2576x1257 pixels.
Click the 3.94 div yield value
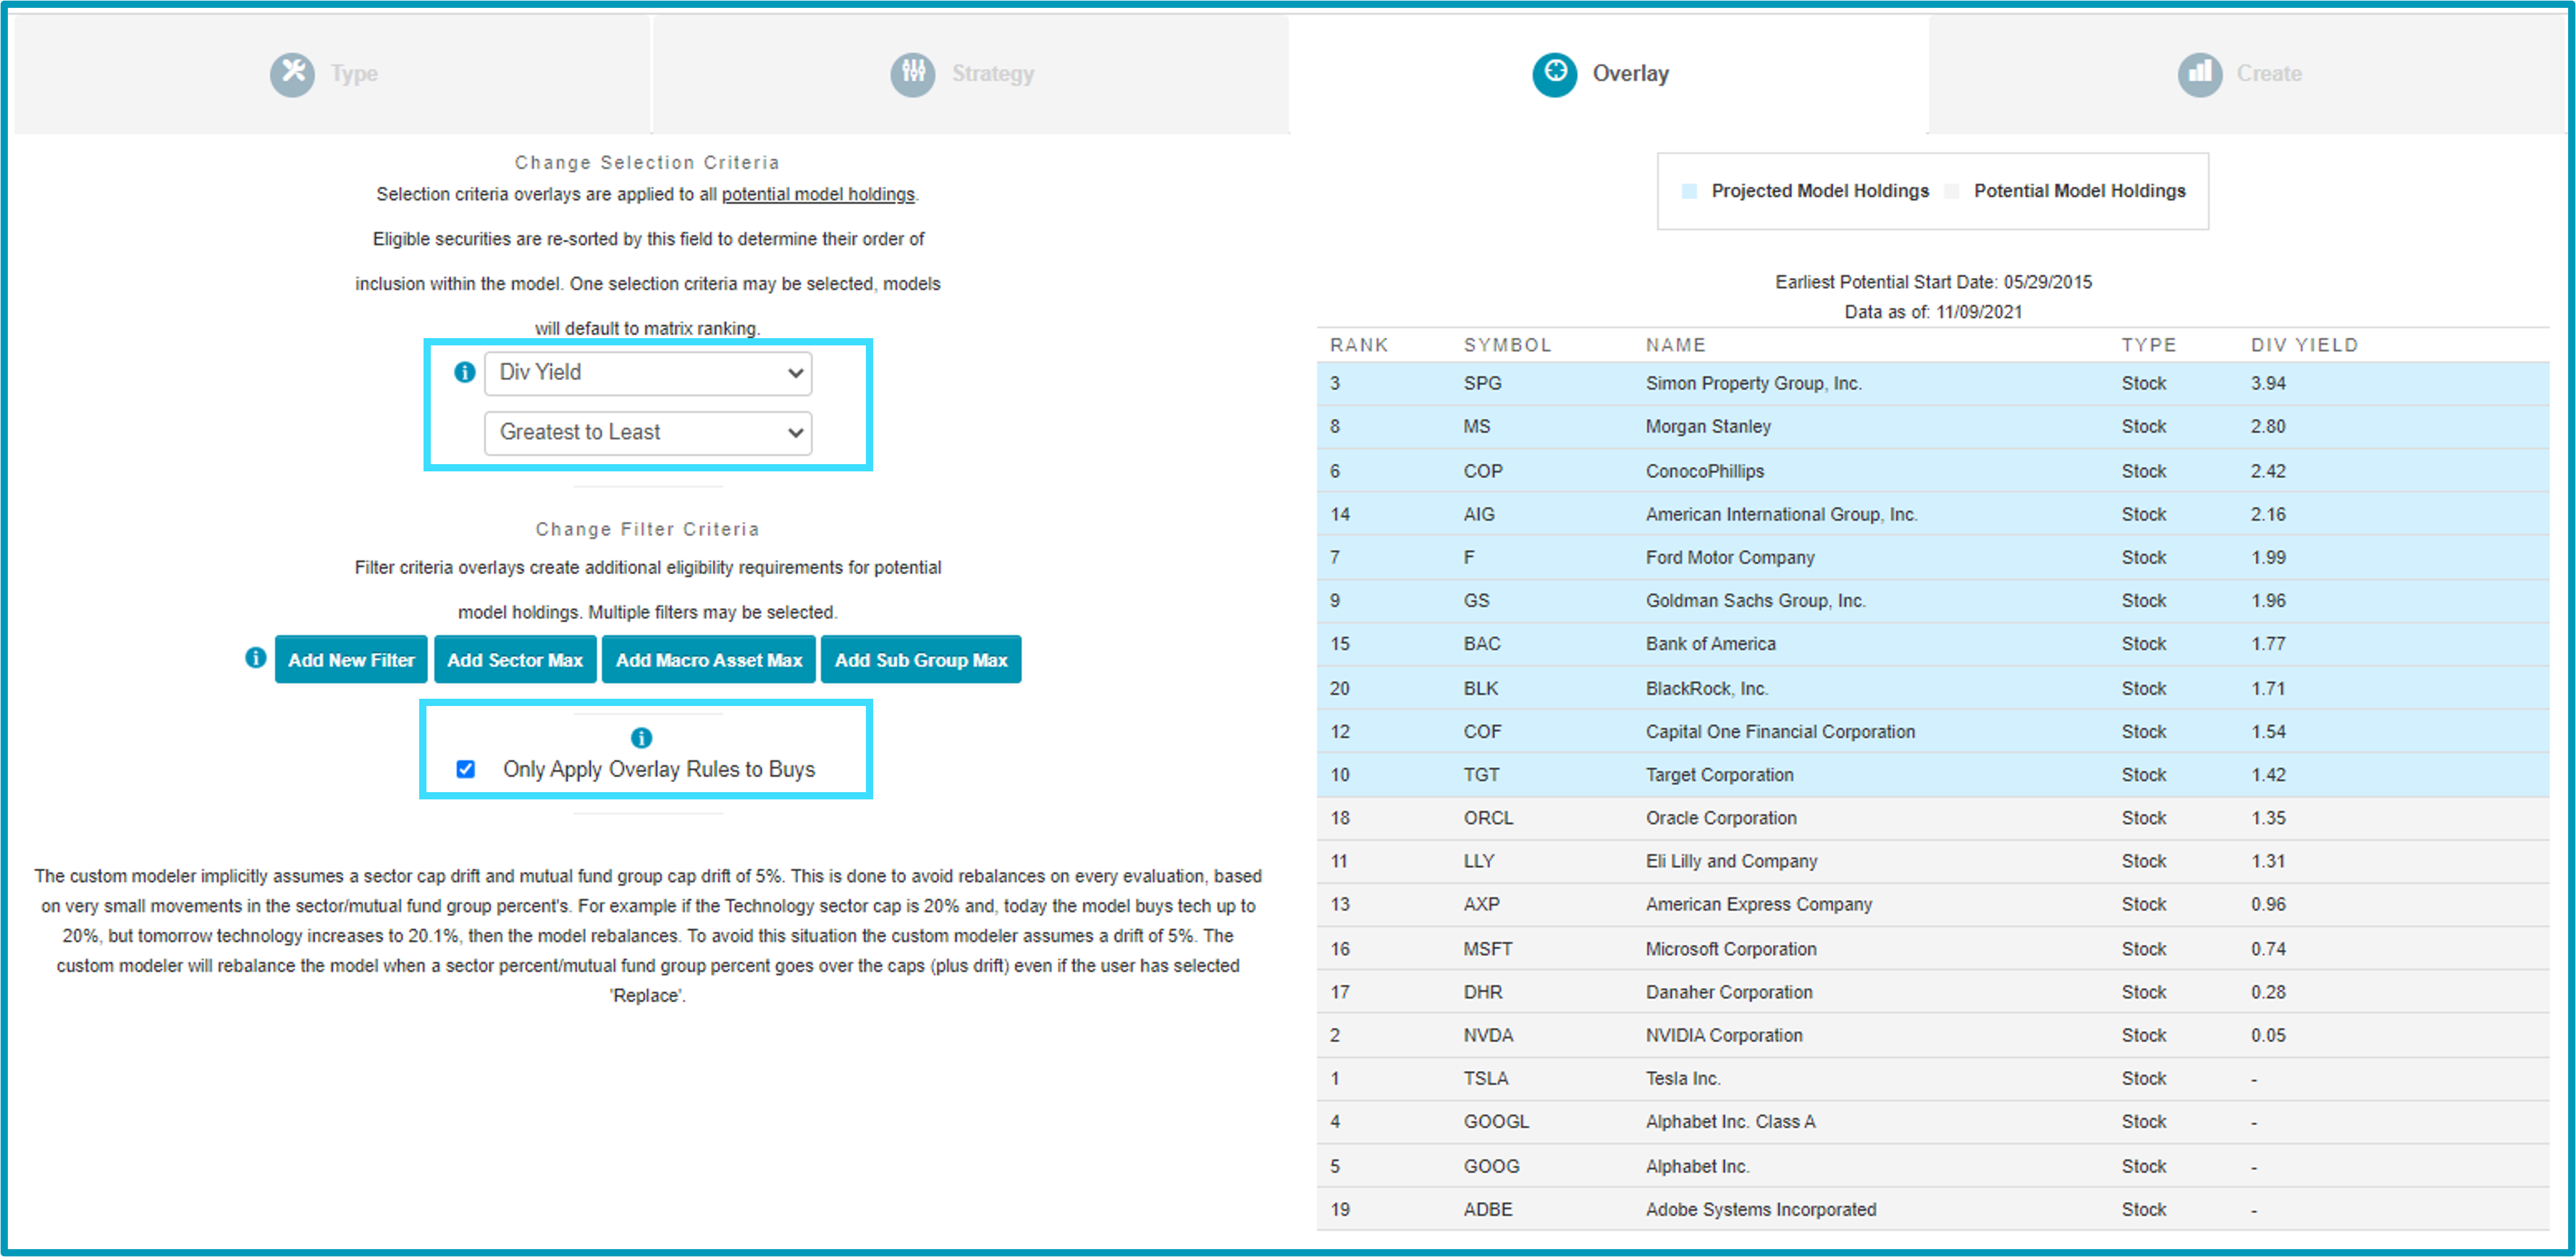click(x=2268, y=383)
